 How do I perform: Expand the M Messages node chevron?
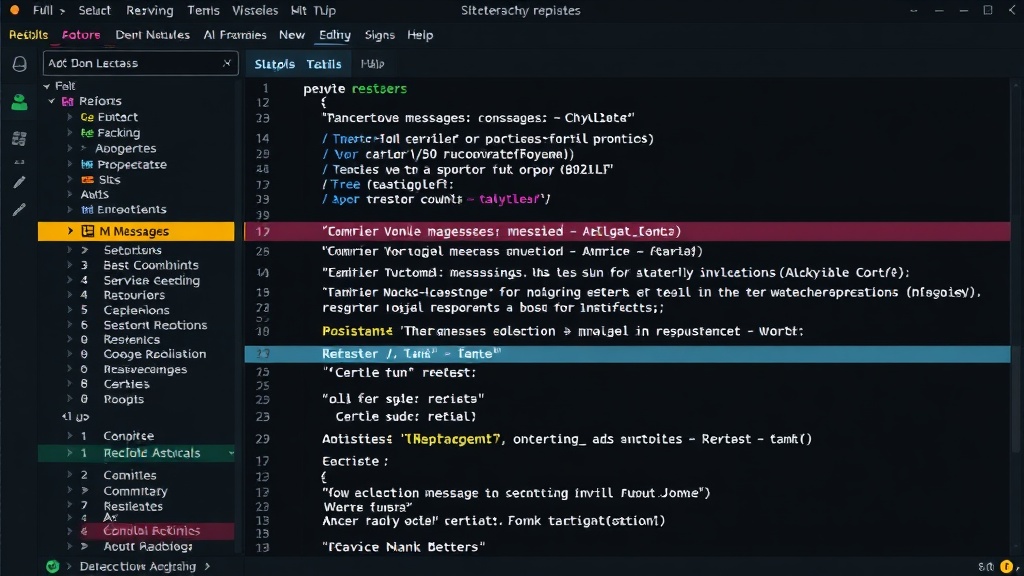point(70,231)
